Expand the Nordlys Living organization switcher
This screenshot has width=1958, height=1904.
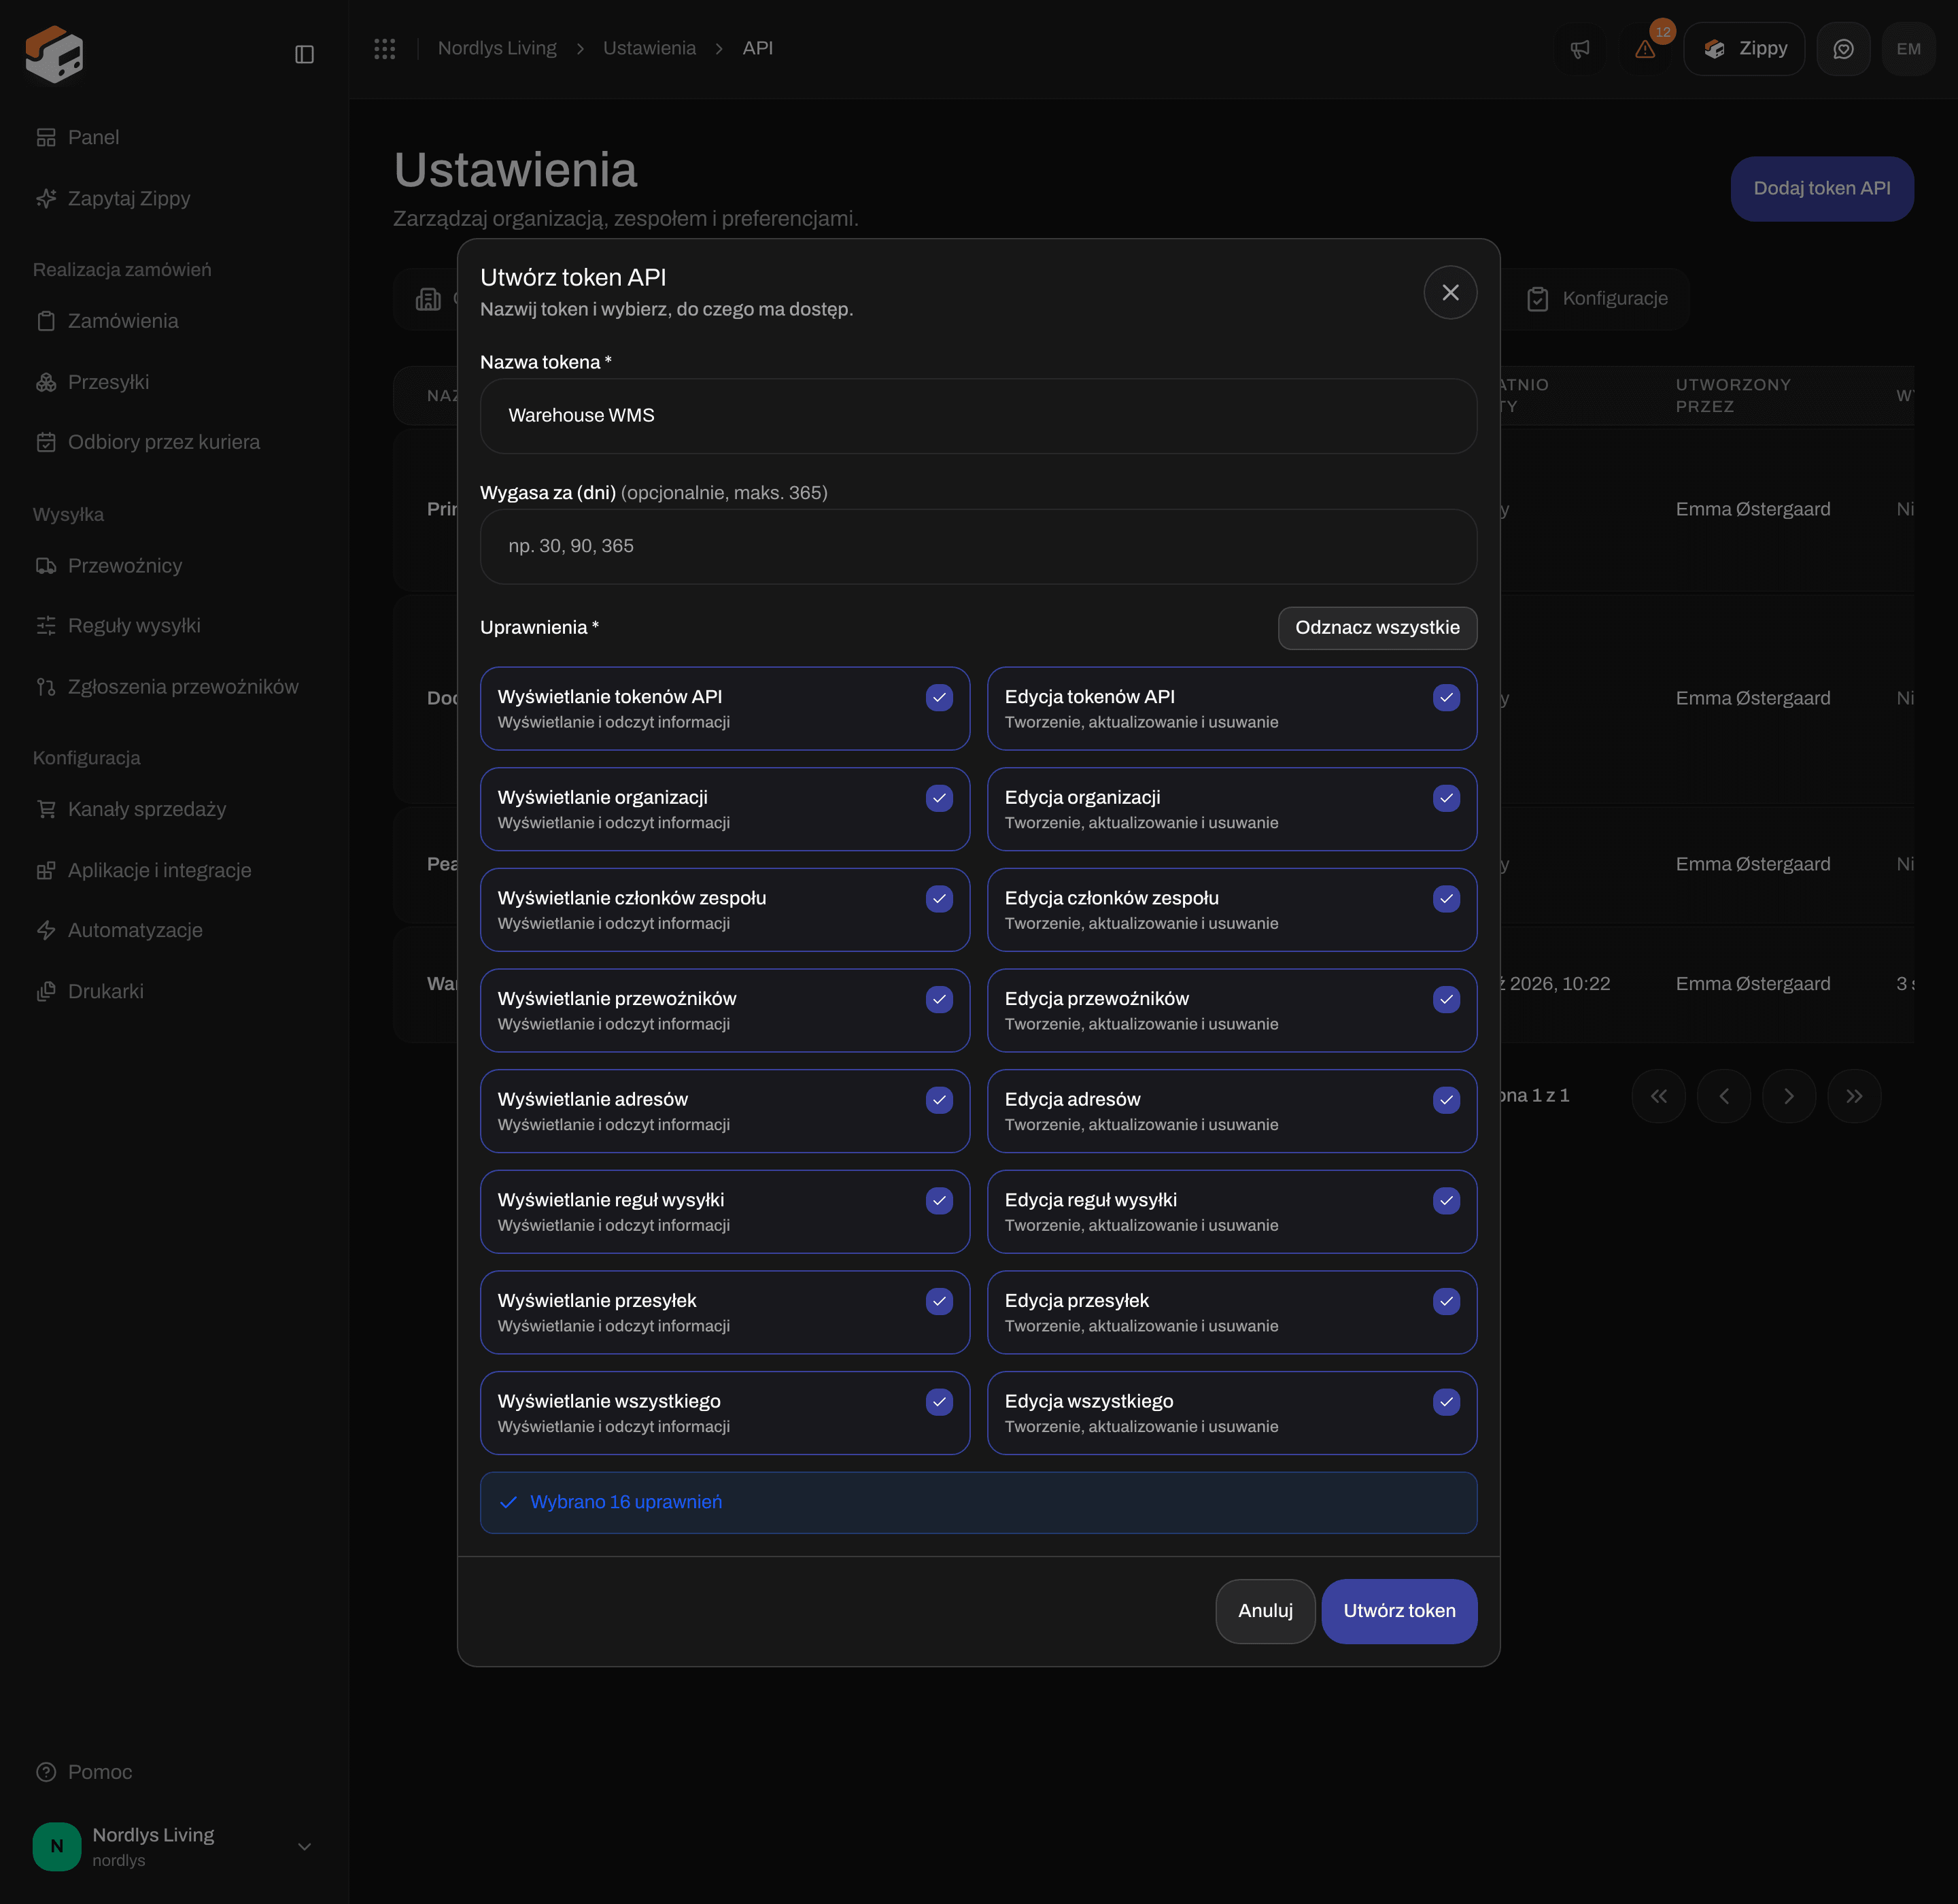[x=173, y=1846]
